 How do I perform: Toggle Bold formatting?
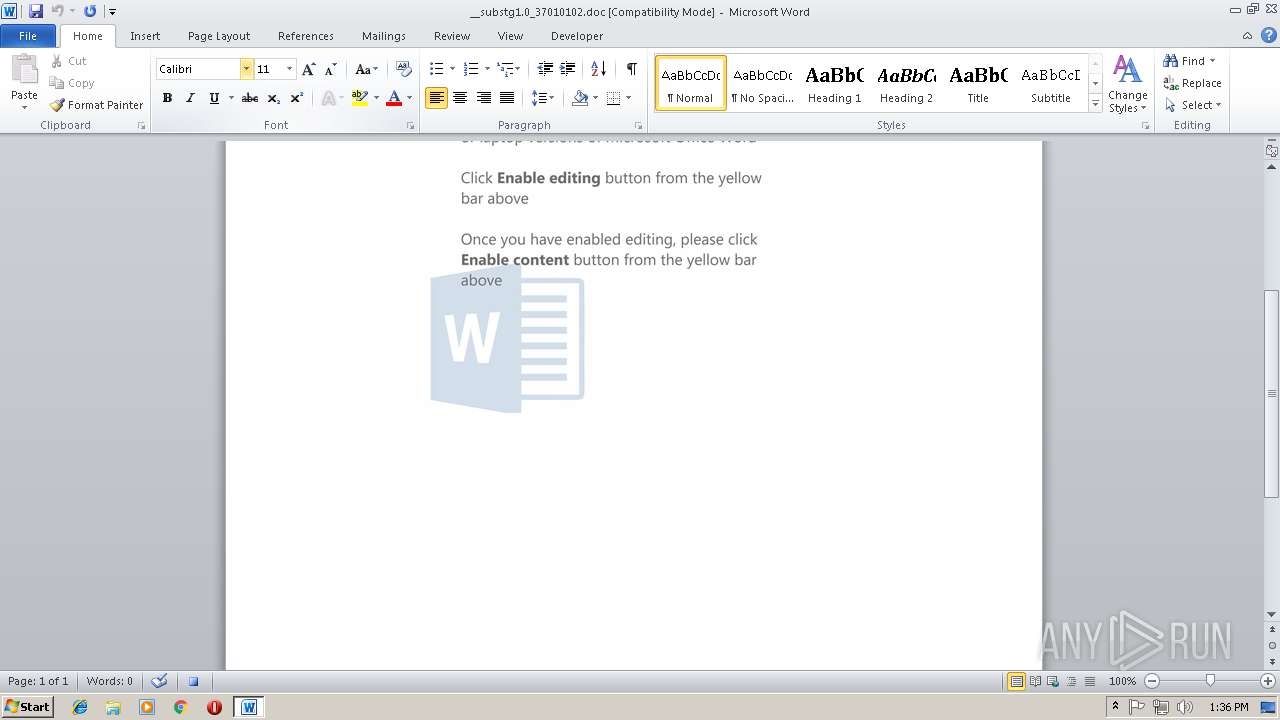167,98
